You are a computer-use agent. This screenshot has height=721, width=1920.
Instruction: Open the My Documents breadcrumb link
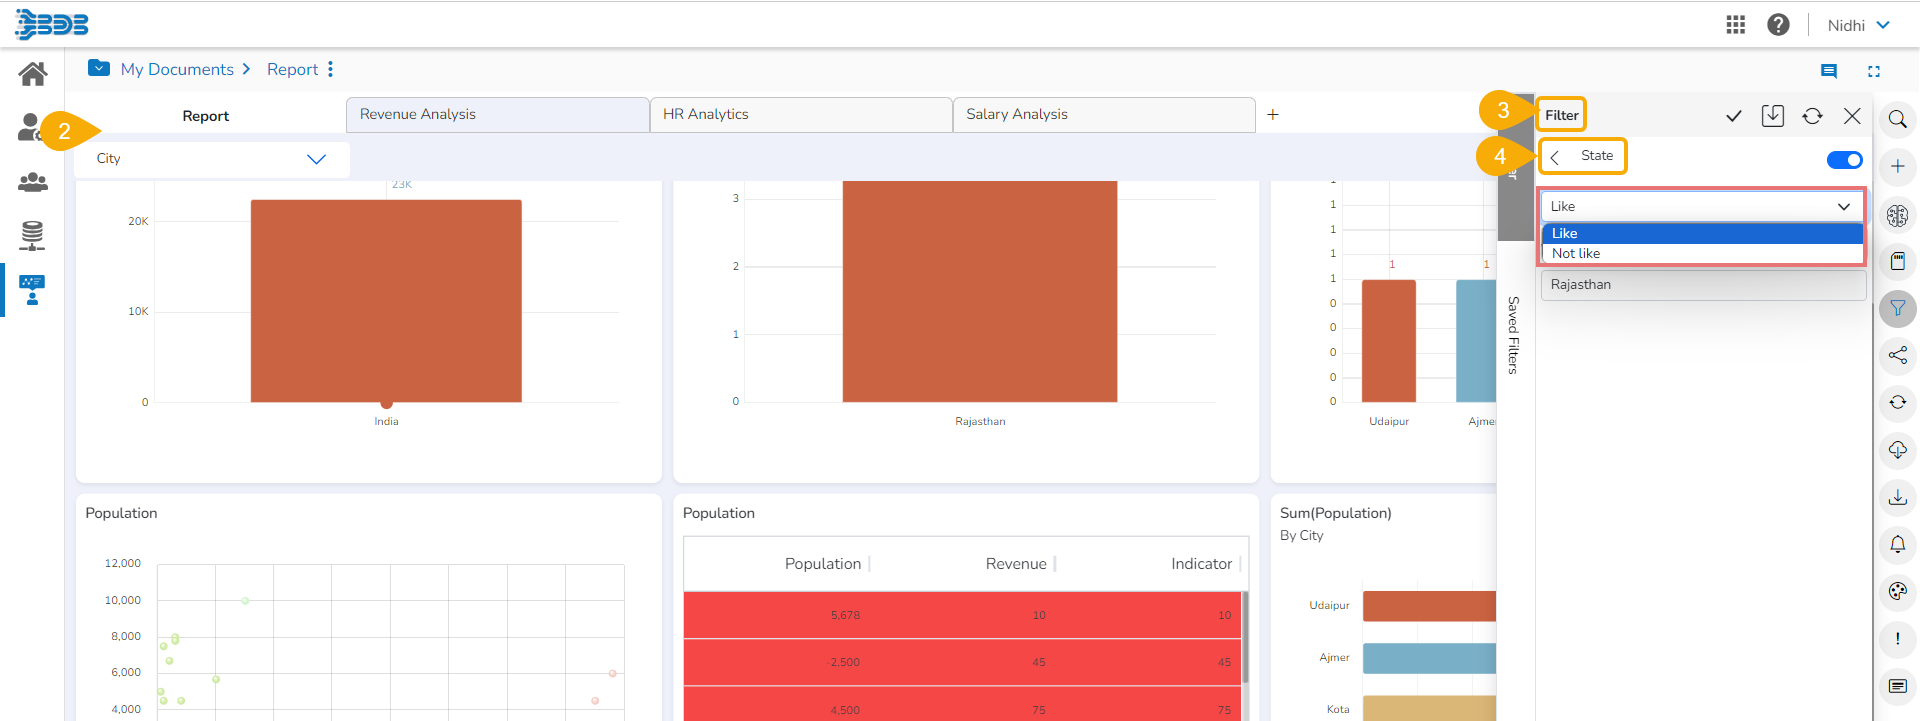coord(177,69)
